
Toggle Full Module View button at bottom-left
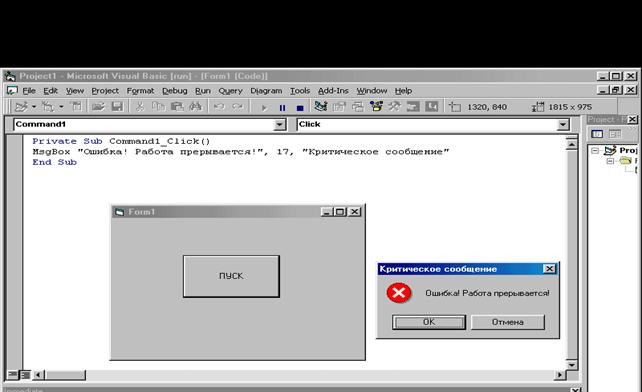point(25,374)
